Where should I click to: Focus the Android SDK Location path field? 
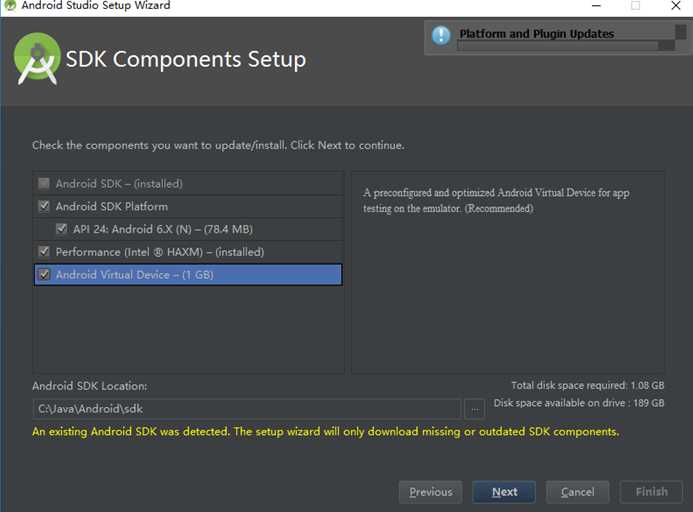pyautogui.click(x=247, y=409)
